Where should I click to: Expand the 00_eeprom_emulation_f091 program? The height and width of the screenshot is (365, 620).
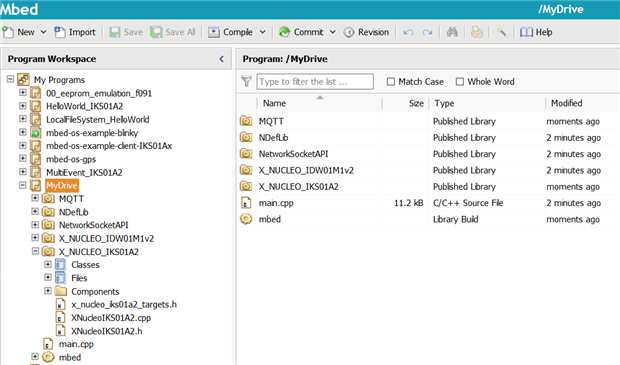click(x=23, y=93)
